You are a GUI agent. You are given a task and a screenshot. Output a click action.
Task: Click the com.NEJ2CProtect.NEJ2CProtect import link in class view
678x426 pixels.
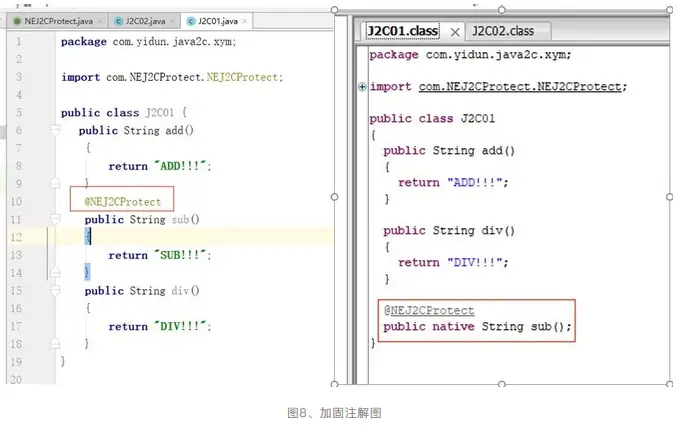point(520,86)
